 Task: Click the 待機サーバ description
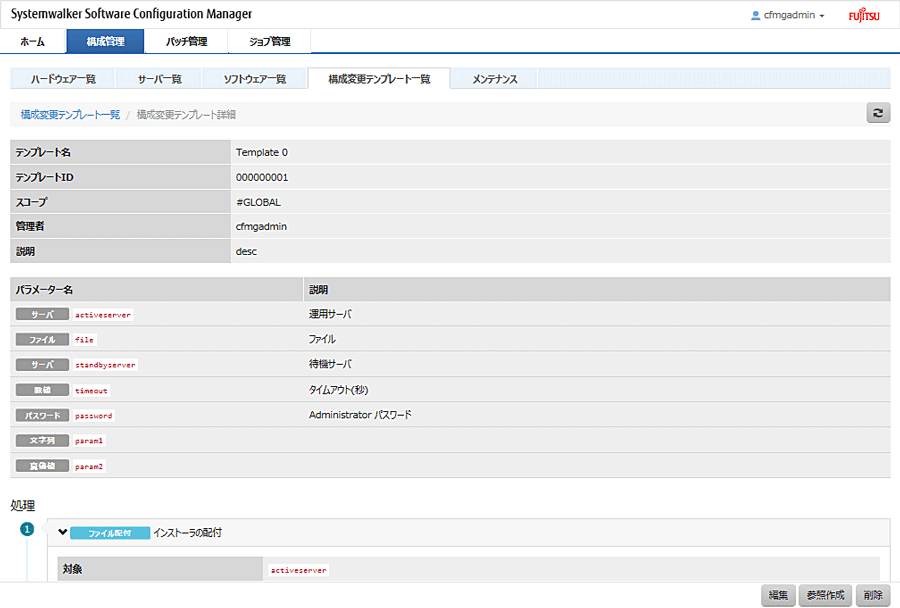point(330,364)
